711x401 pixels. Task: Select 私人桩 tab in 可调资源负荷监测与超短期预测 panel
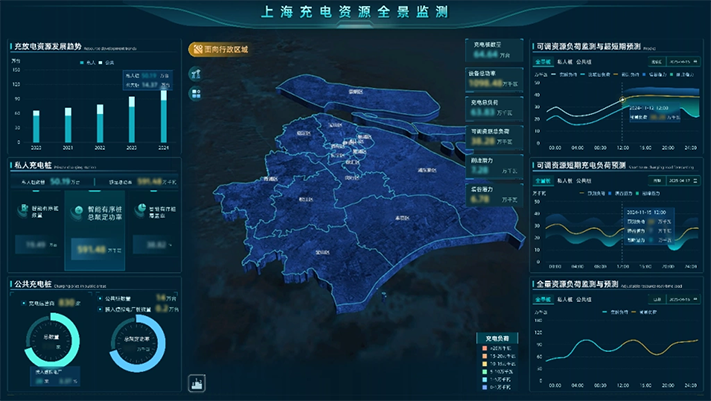[563, 62]
